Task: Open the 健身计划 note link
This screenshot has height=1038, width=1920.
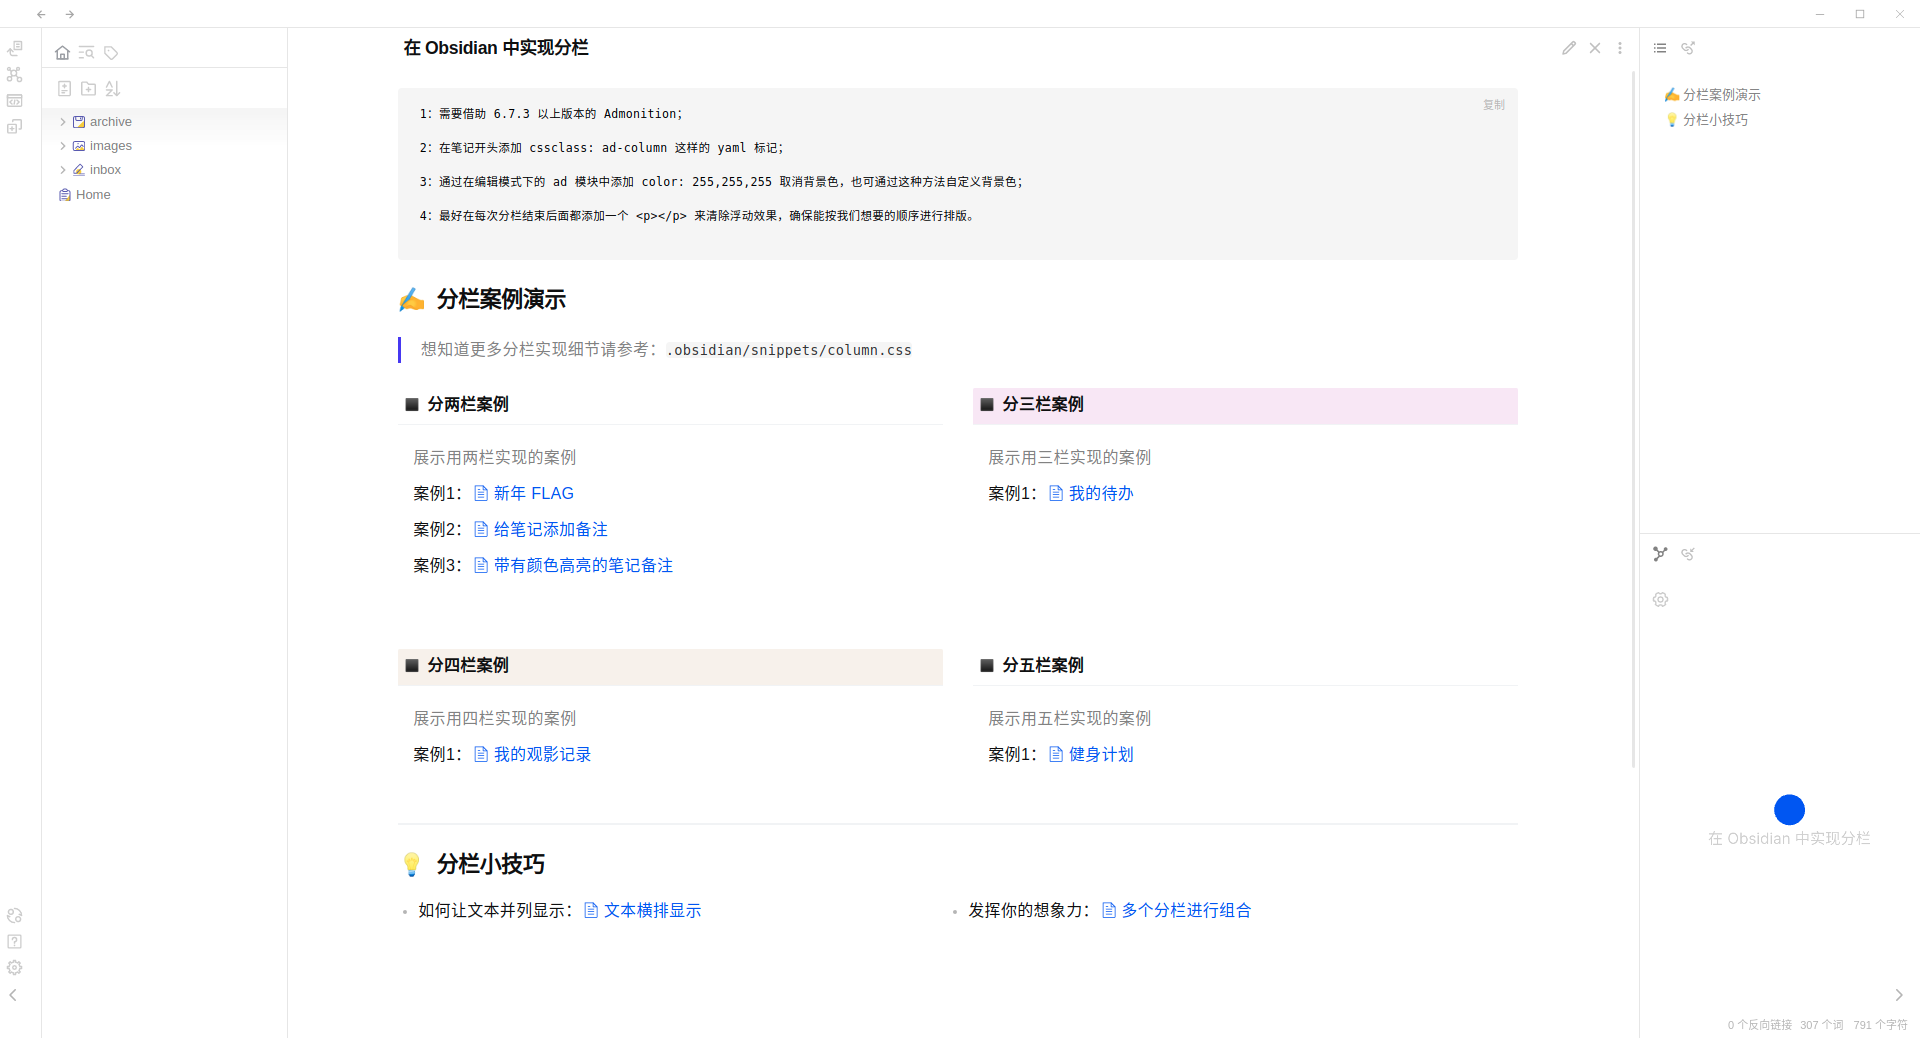Action: [1091, 754]
